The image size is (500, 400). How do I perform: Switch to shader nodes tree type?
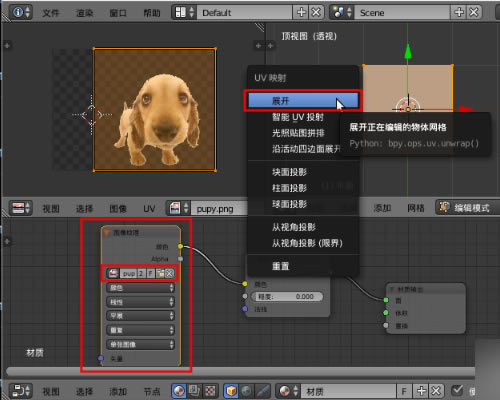pos(179,391)
